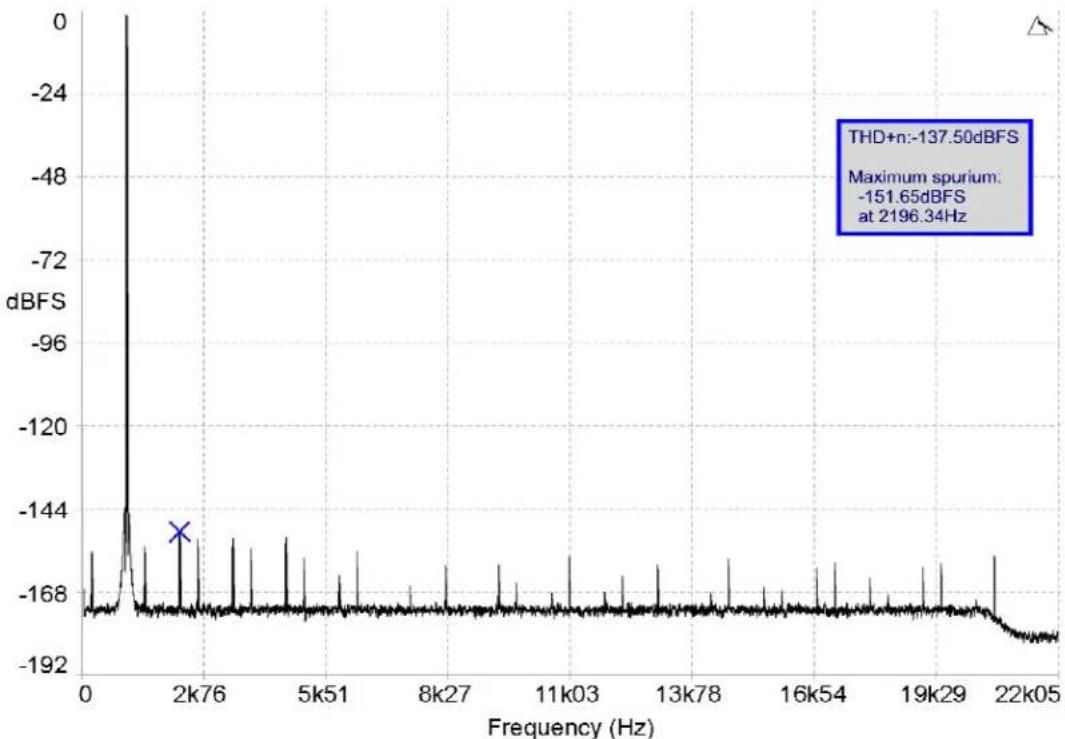Click the dBFS axis title
Screen dimensions: 1065x739
coord(36,302)
